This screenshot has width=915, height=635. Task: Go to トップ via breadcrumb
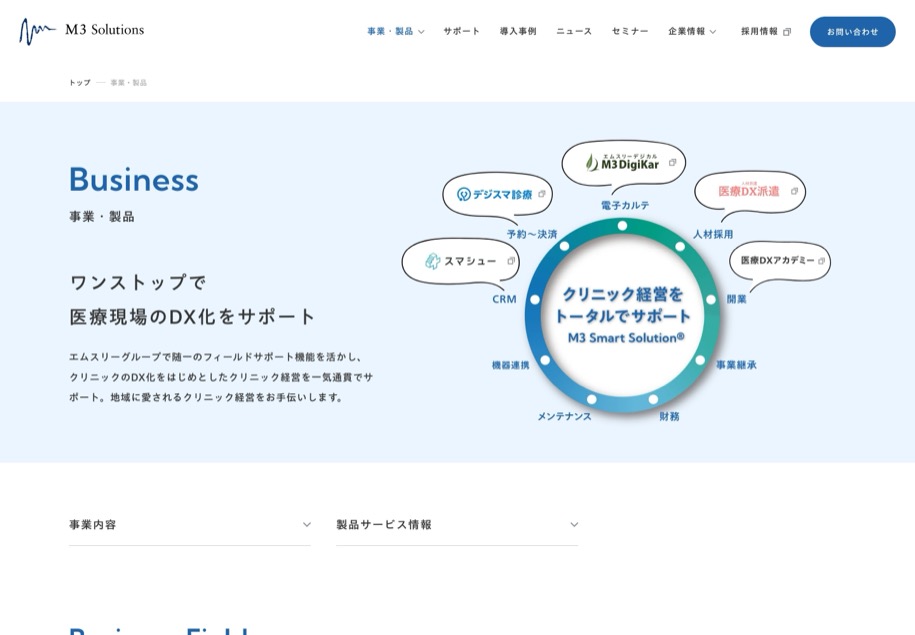tap(80, 83)
